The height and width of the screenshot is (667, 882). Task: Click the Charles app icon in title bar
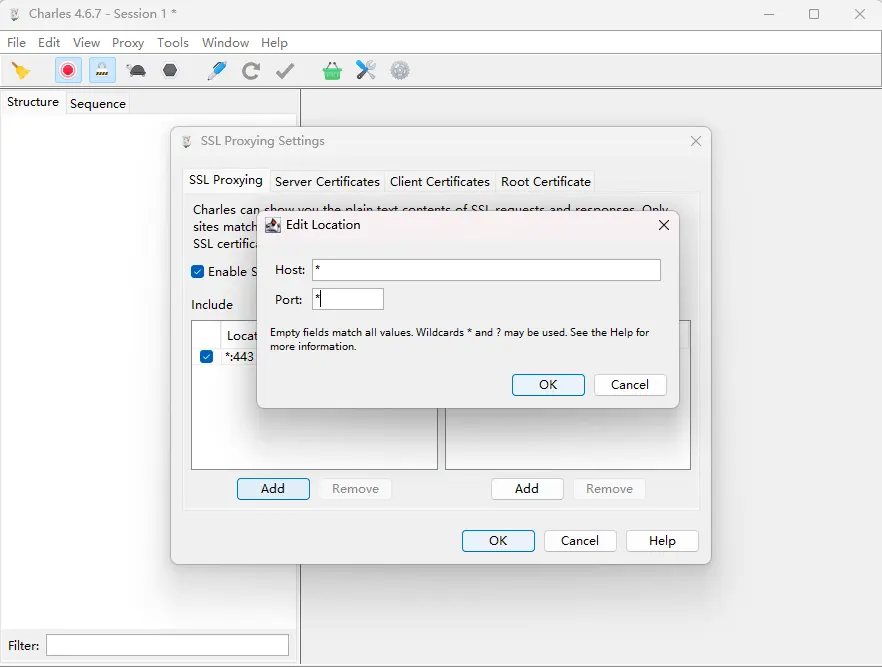click(x=15, y=14)
